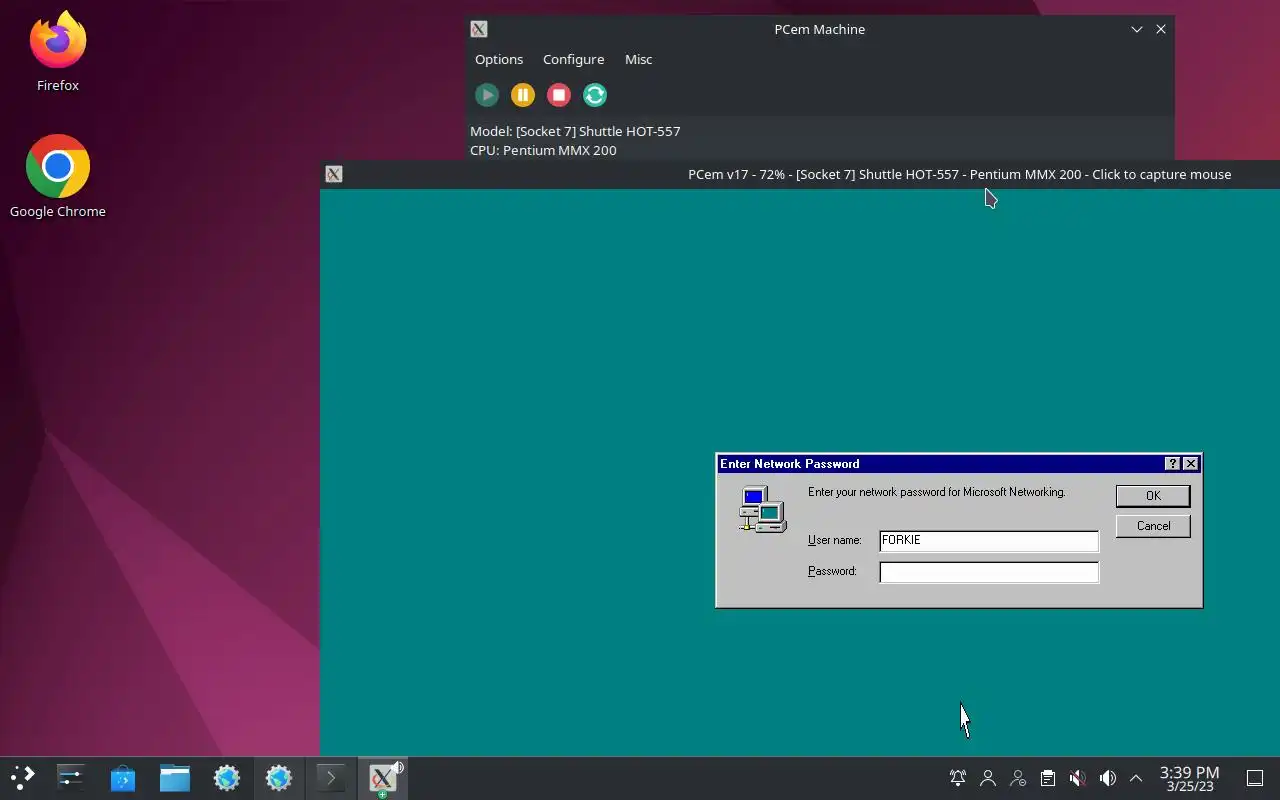The image size is (1280, 800).
Task: Click the muted speaker tray icon
Action: [x=1077, y=778]
